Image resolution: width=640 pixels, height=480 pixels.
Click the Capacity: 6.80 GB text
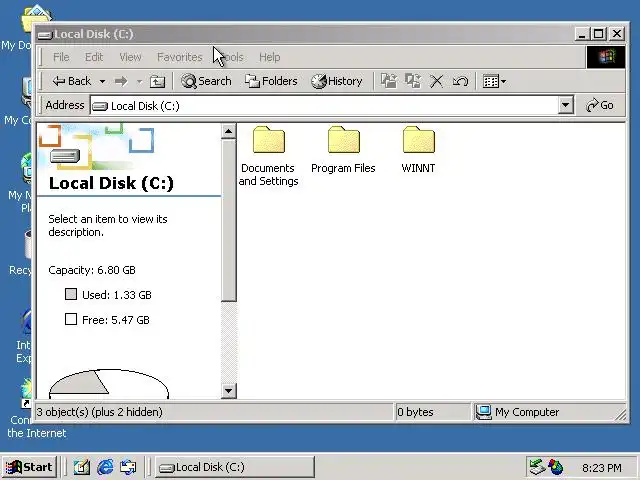tap(92, 270)
